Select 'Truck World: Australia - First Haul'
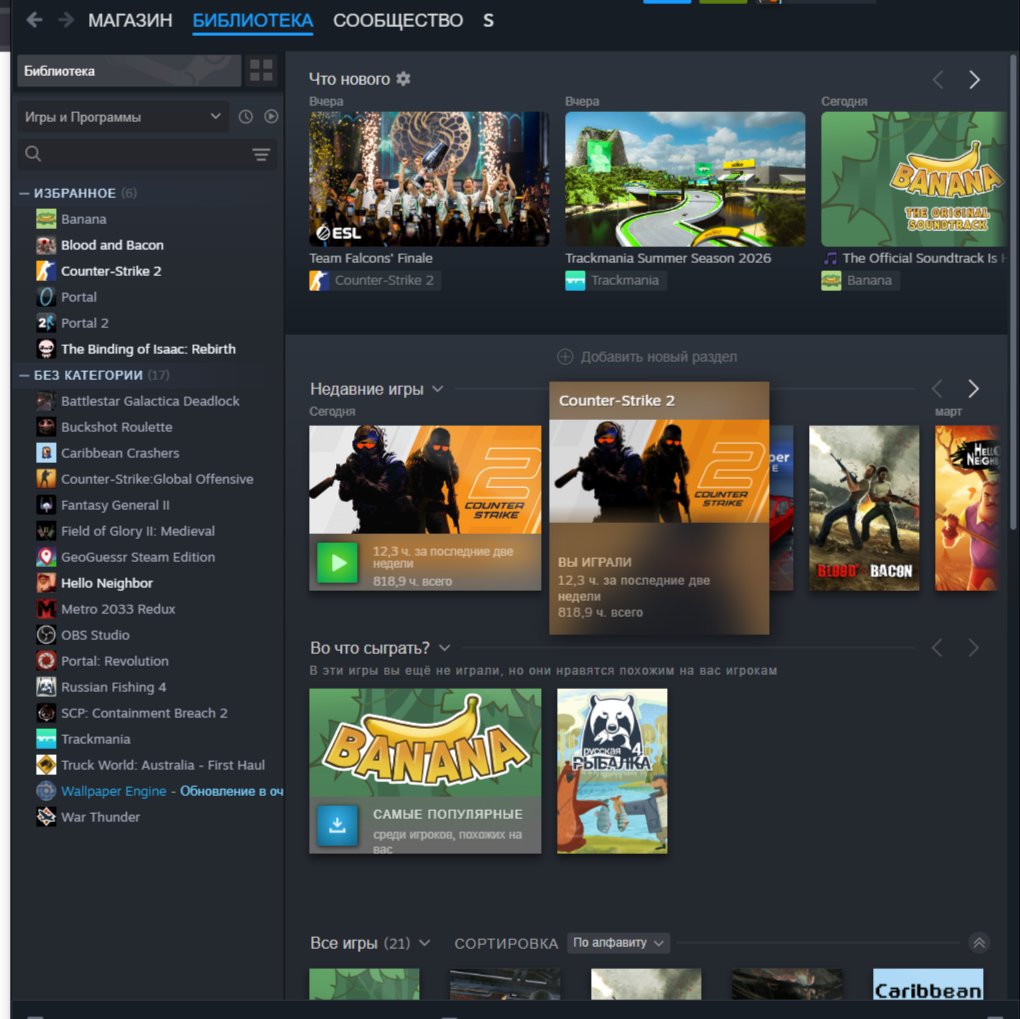This screenshot has width=1020, height=1019. coord(163,765)
